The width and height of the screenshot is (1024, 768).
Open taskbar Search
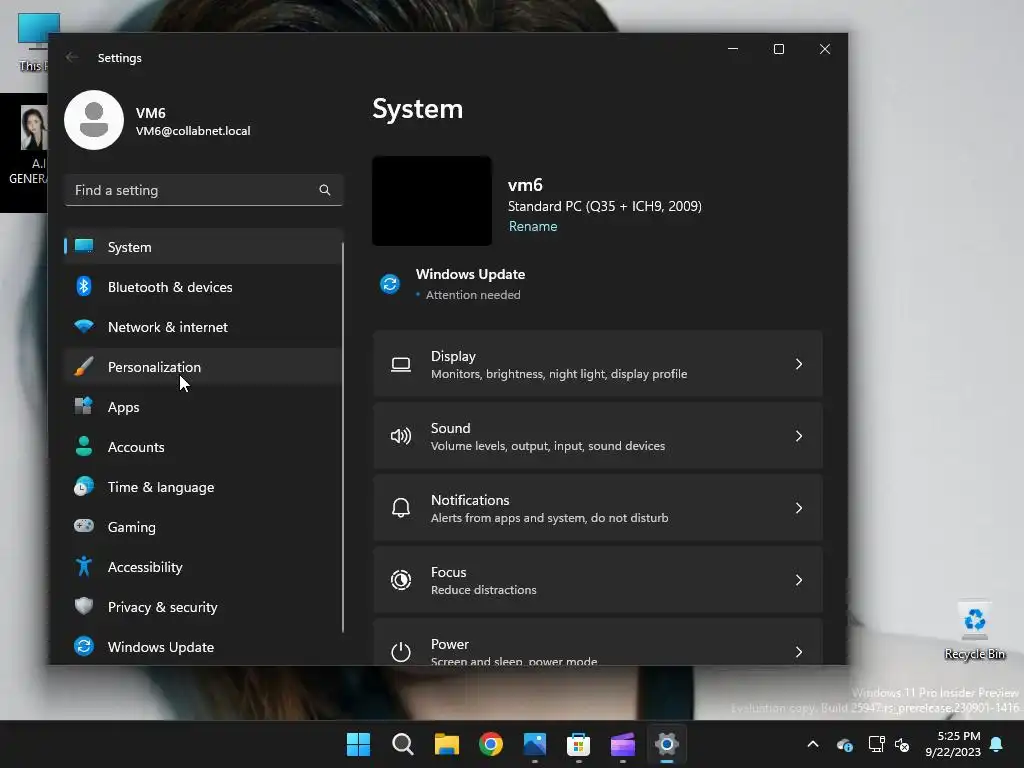point(402,744)
